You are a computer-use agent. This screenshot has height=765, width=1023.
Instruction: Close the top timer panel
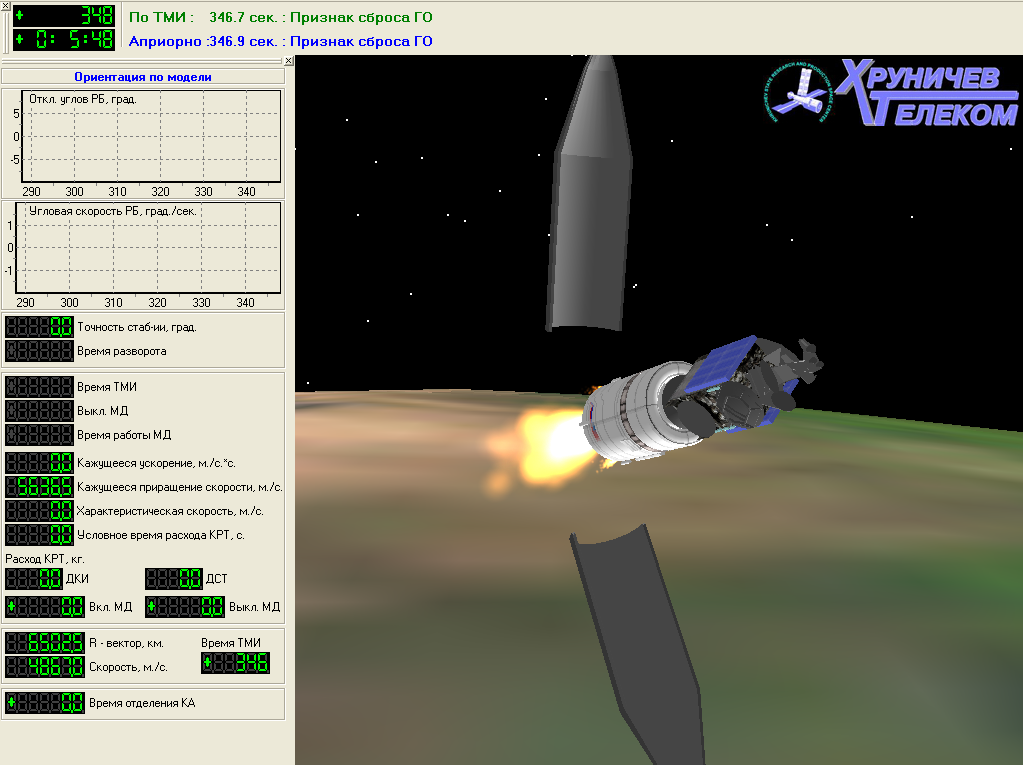(5, 5)
